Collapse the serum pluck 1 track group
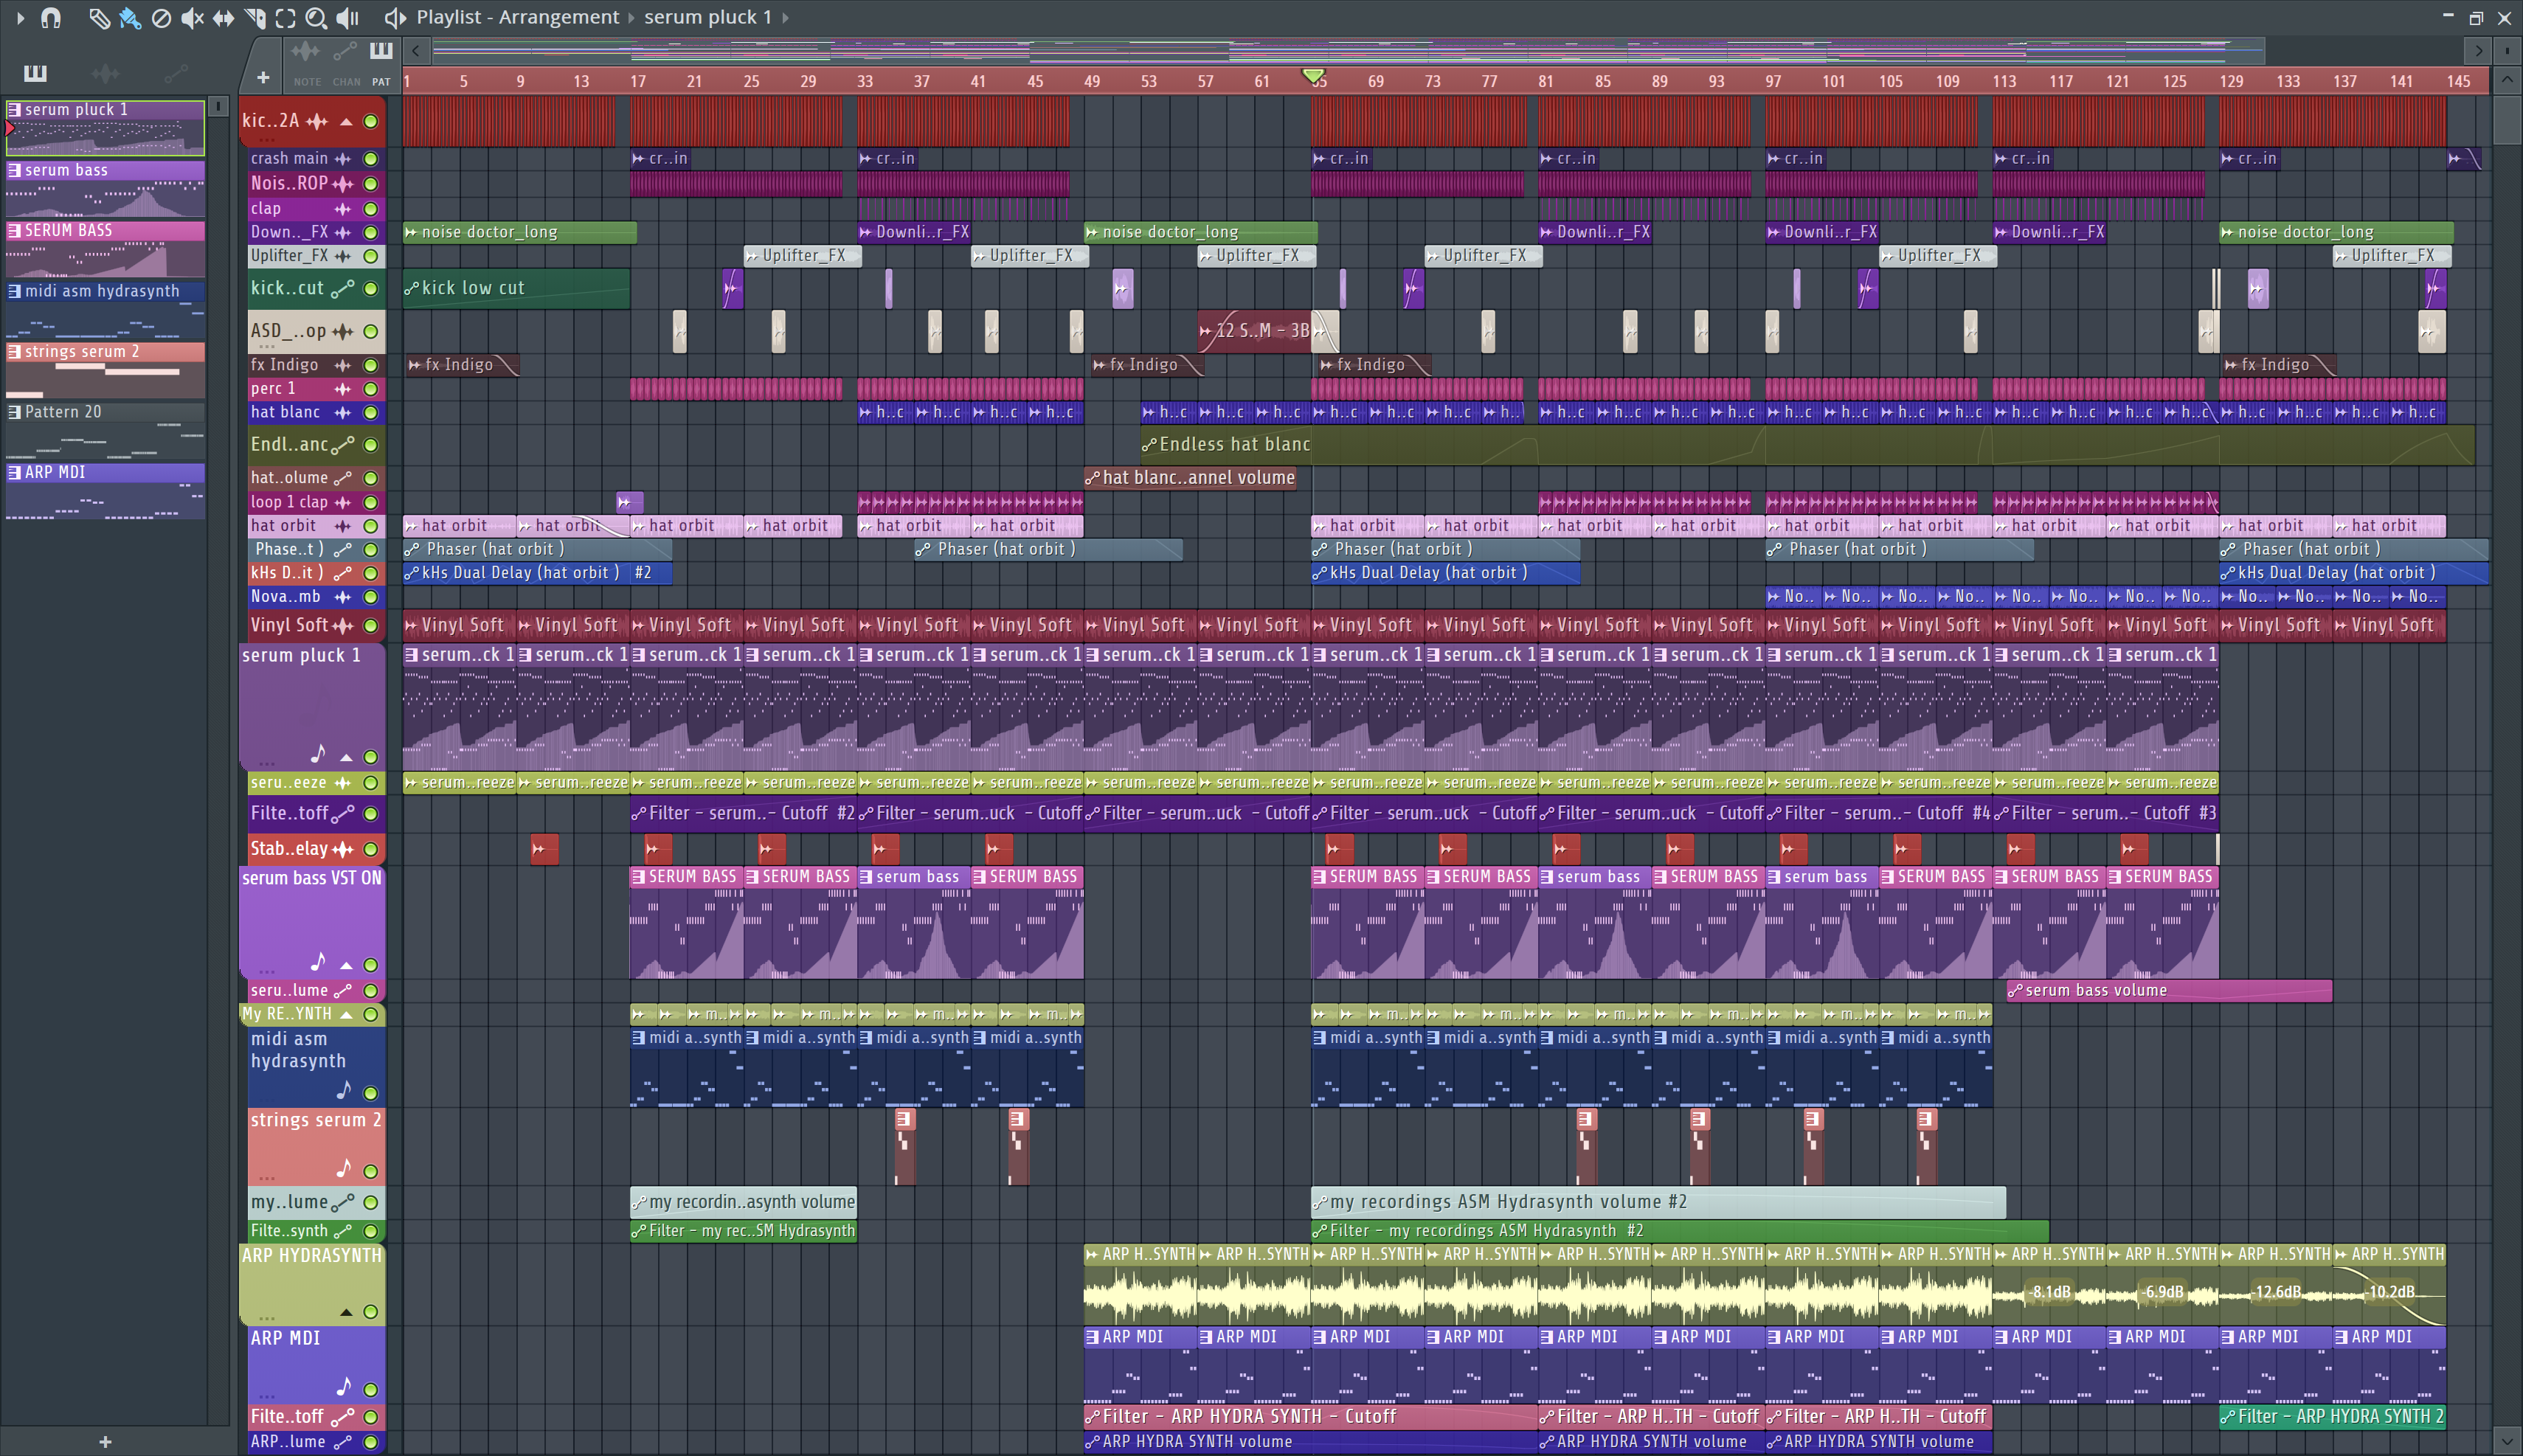This screenshot has width=2523, height=1456. coord(346,757)
